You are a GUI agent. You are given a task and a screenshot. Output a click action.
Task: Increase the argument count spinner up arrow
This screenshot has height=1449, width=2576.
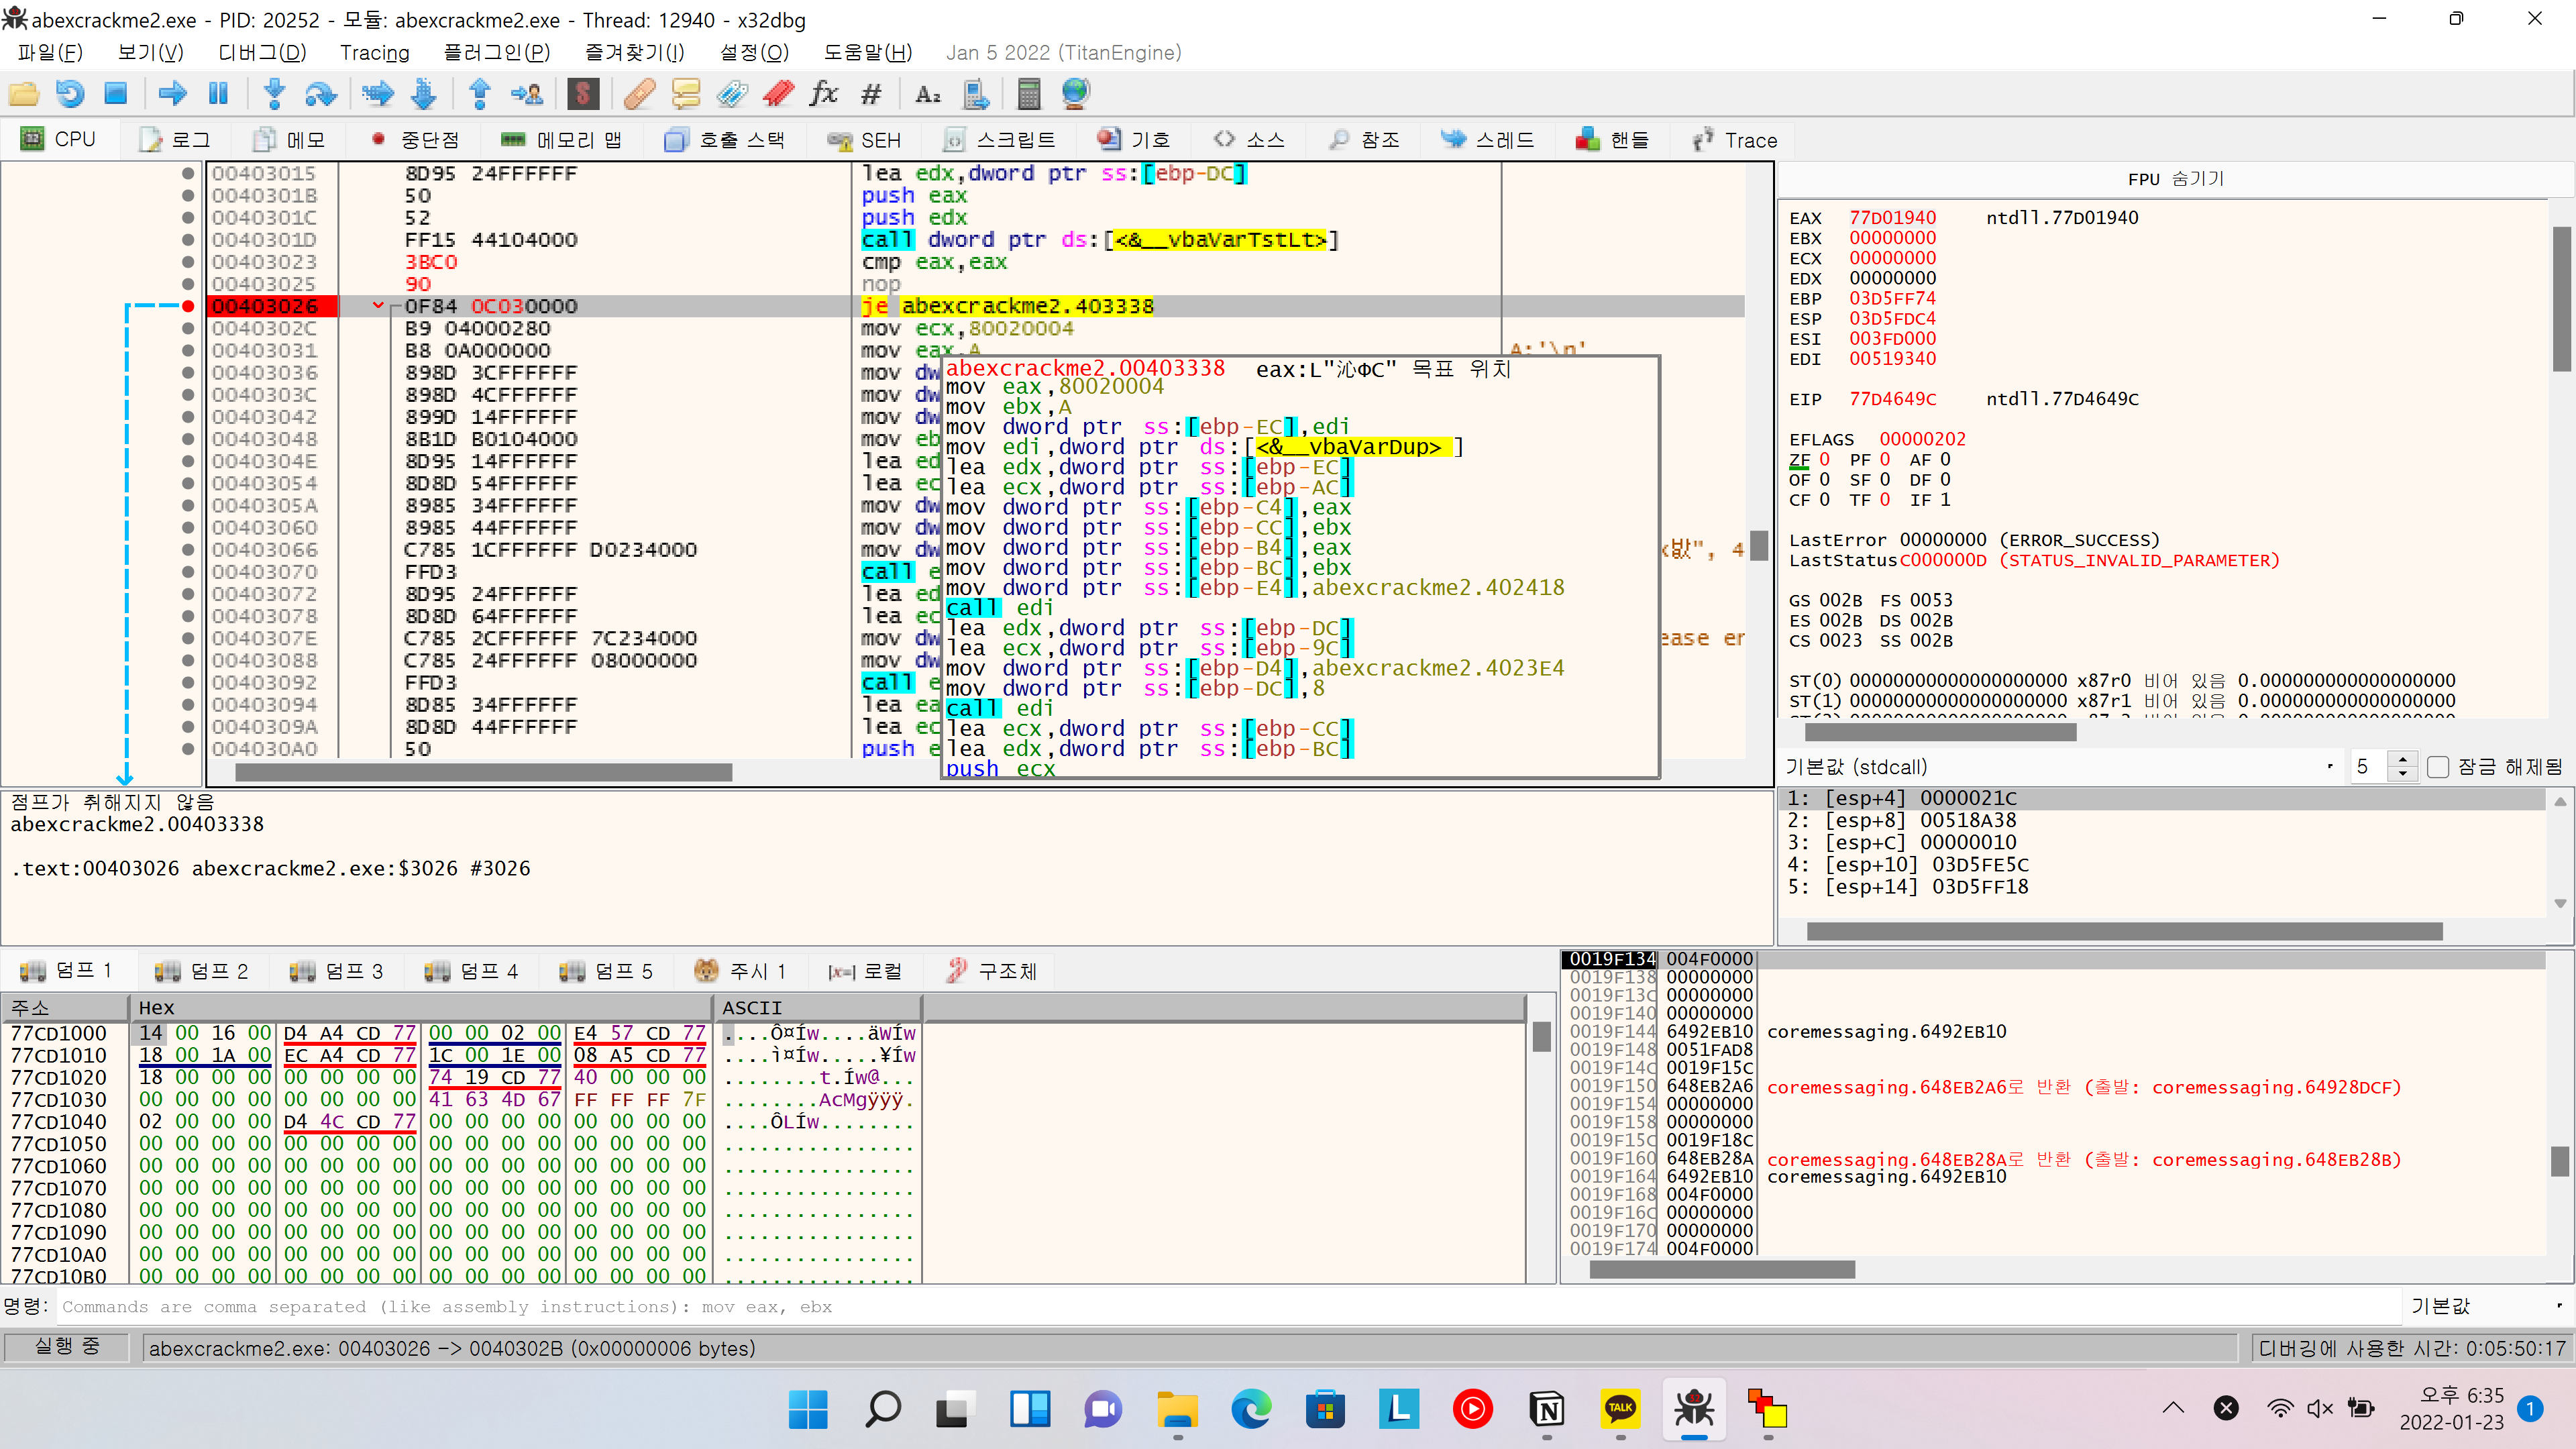click(2404, 759)
